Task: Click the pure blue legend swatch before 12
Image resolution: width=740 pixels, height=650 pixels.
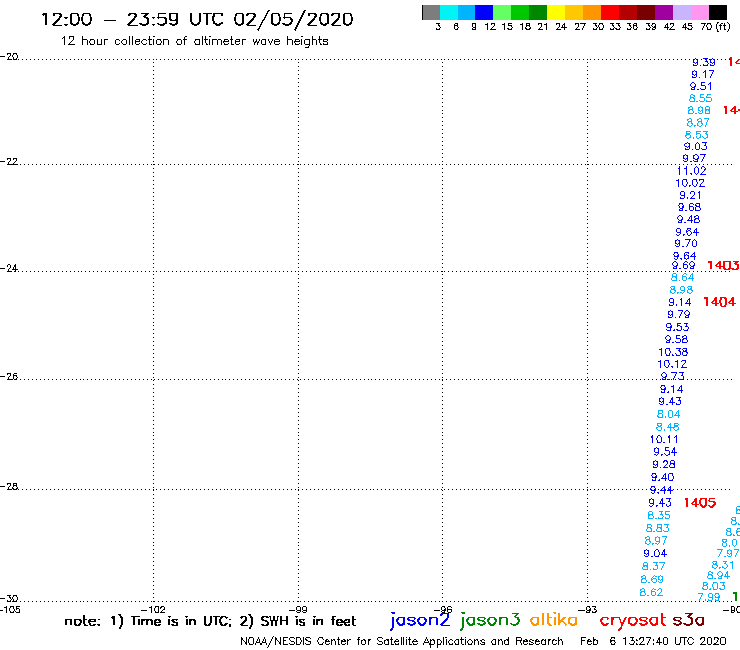Action: [x=484, y=13]
